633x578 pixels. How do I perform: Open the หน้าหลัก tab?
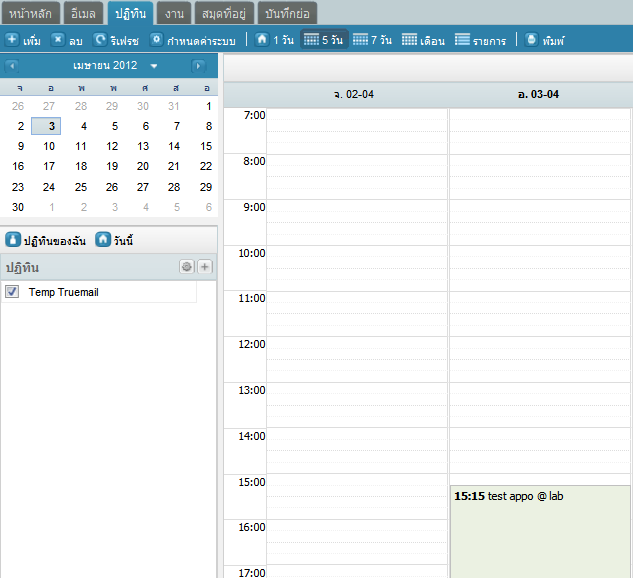pos(31,13)
